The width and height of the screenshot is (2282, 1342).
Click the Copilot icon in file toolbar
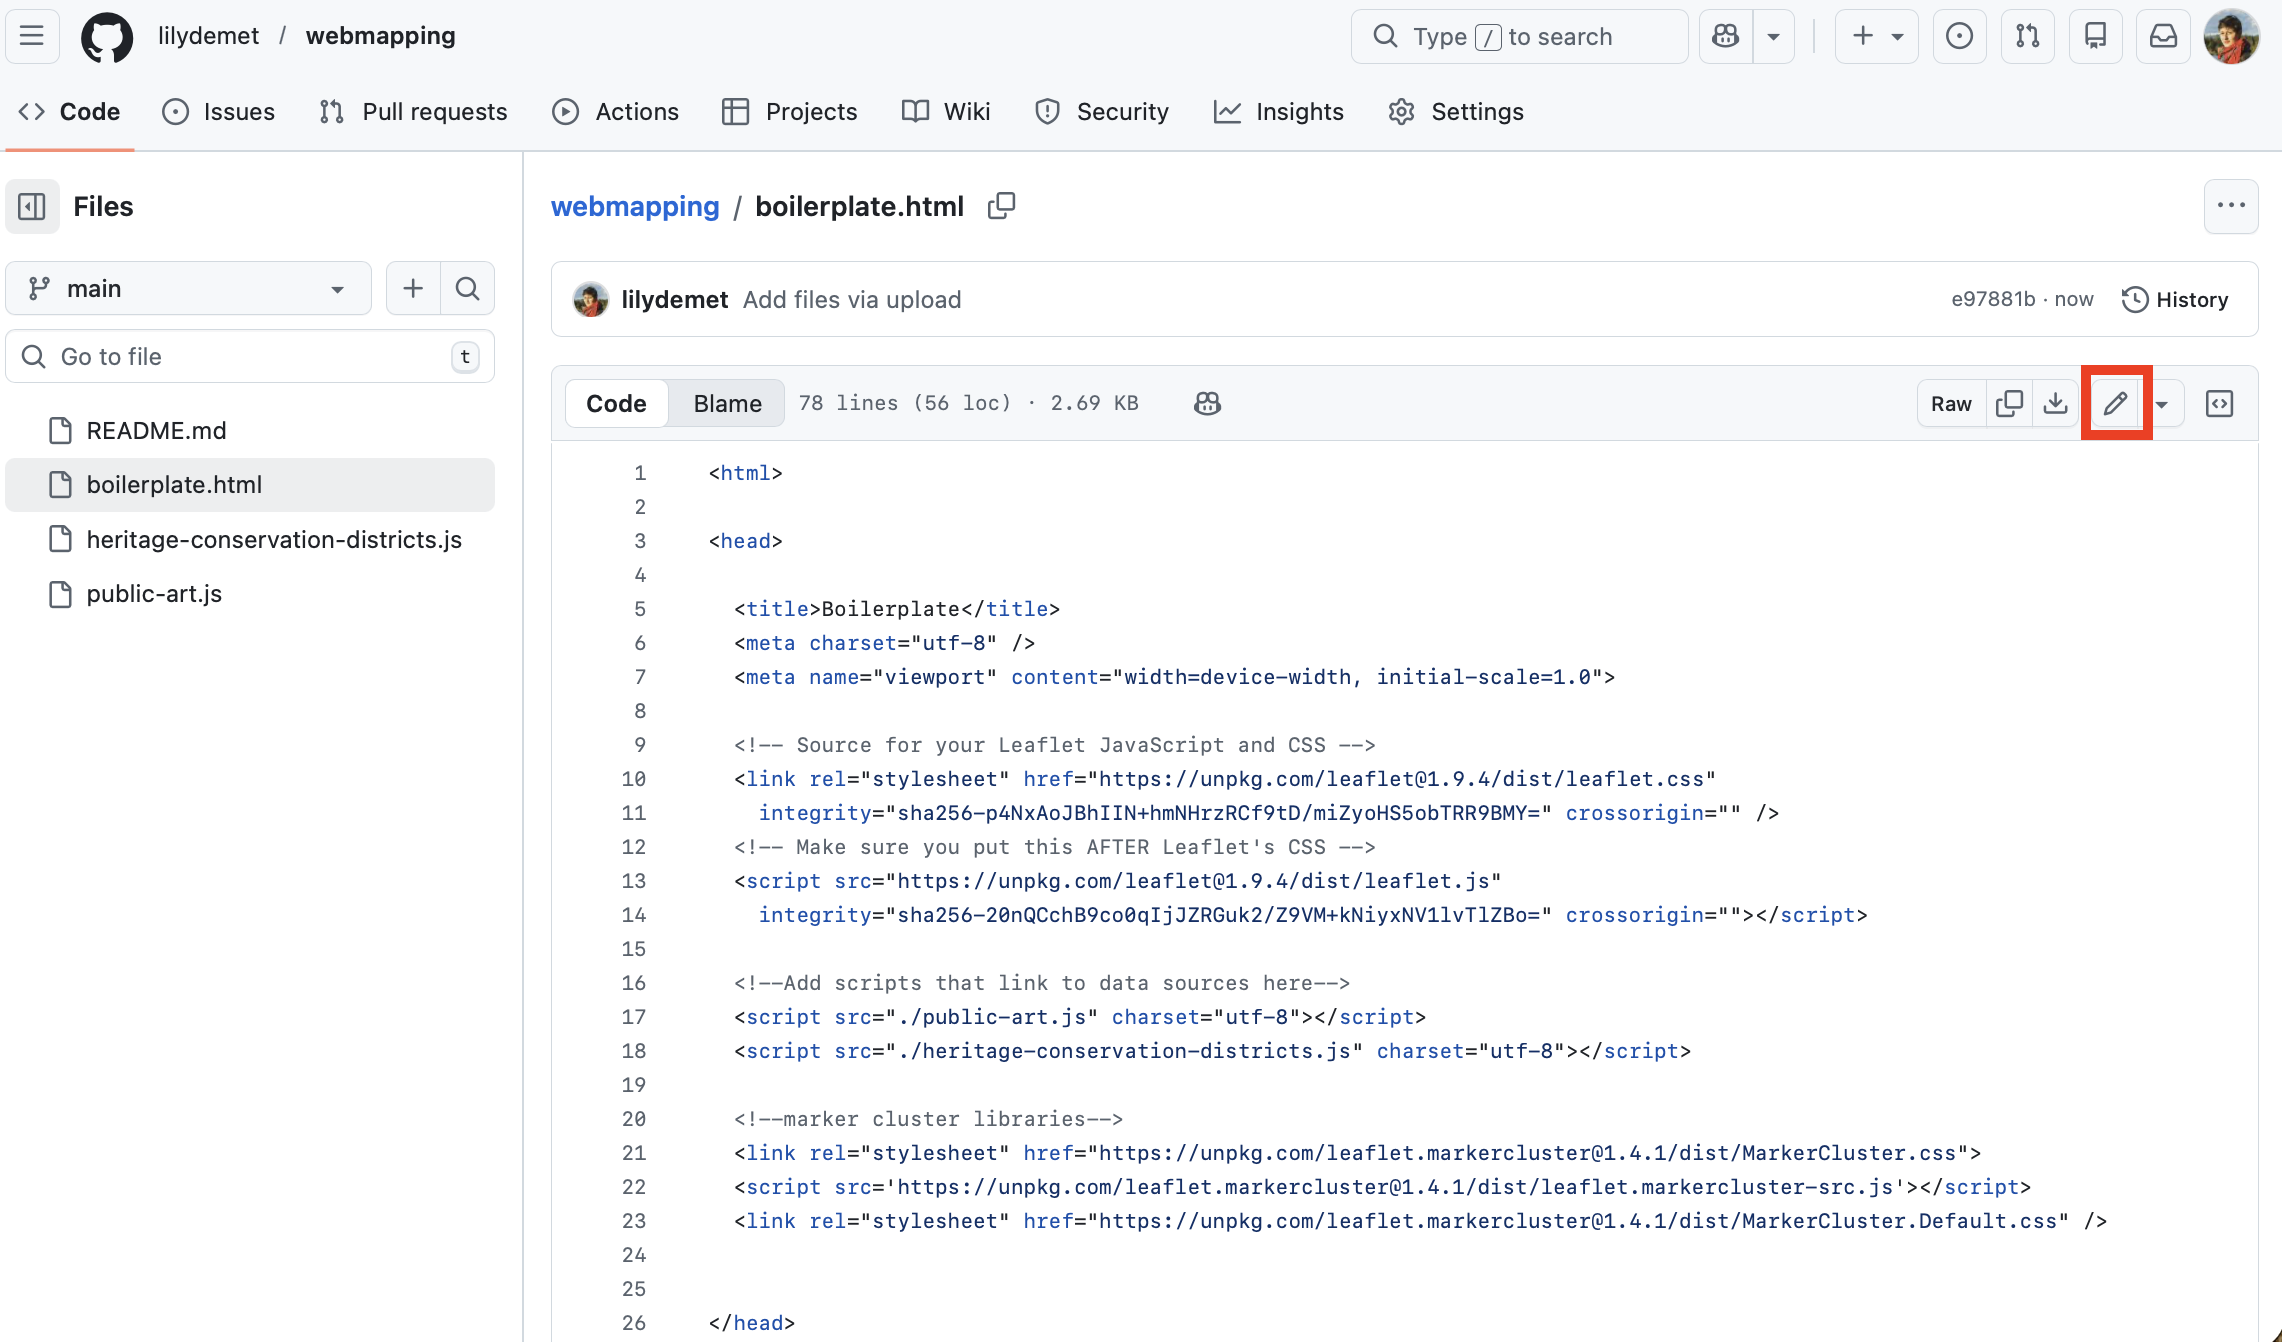[x=1207, y=404]
